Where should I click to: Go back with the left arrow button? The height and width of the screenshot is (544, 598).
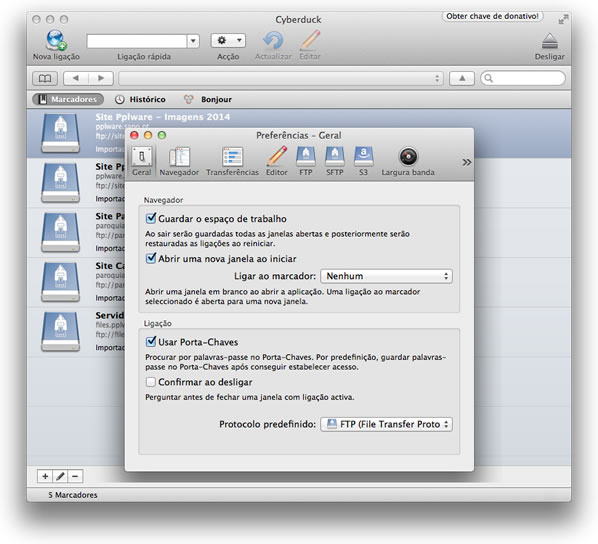pyautogui.click(x=76, y=78)
